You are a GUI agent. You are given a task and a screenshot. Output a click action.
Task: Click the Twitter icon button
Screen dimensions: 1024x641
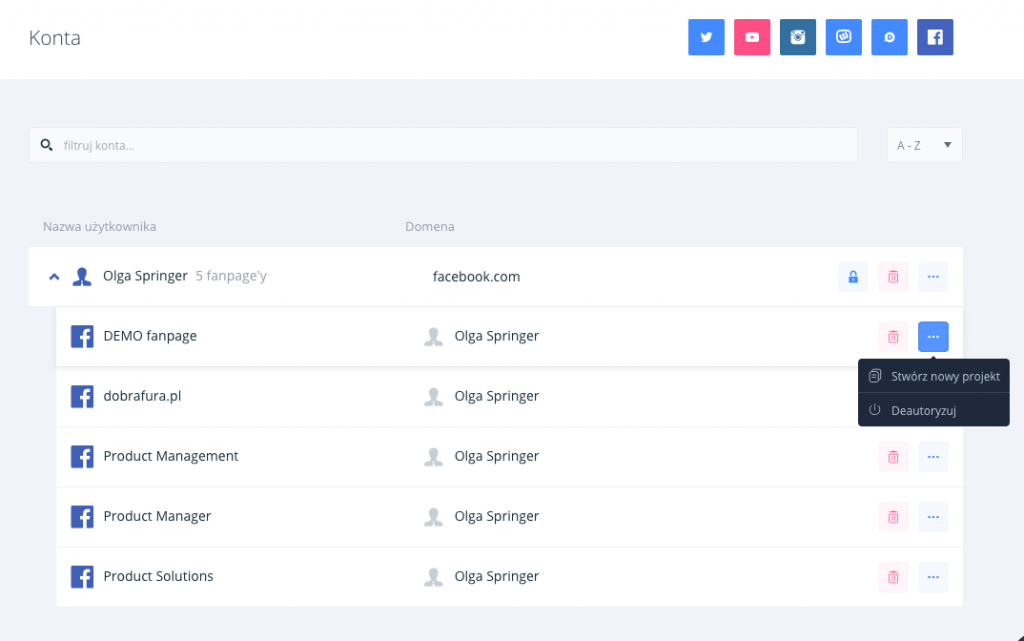[x=706, y=37]
